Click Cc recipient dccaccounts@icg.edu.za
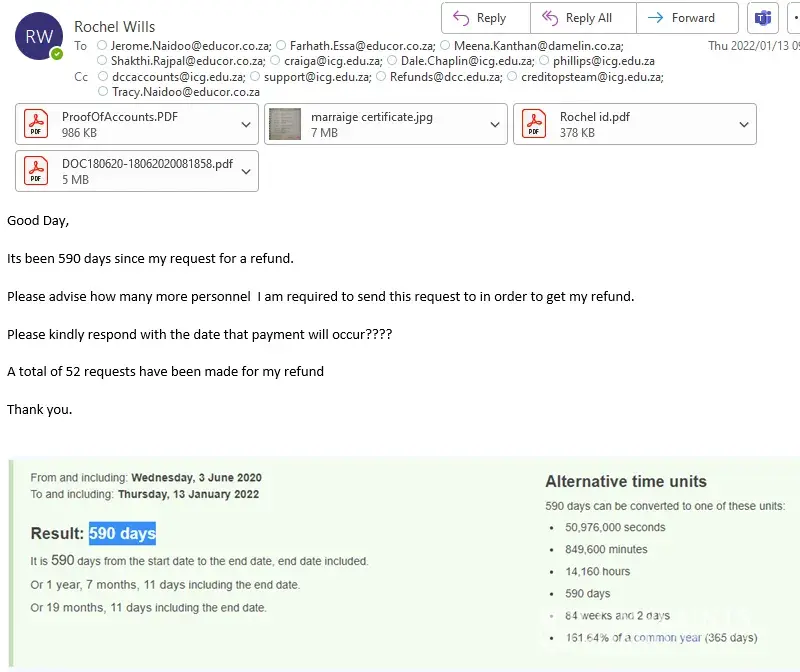 pos(177,76)
